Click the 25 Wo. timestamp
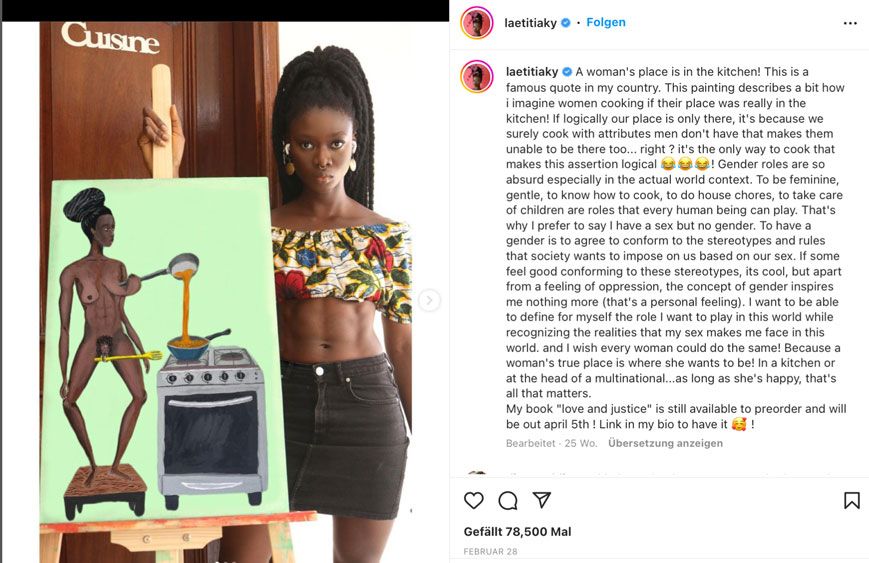This screenshot has height=563, width=869. [580, 443]
